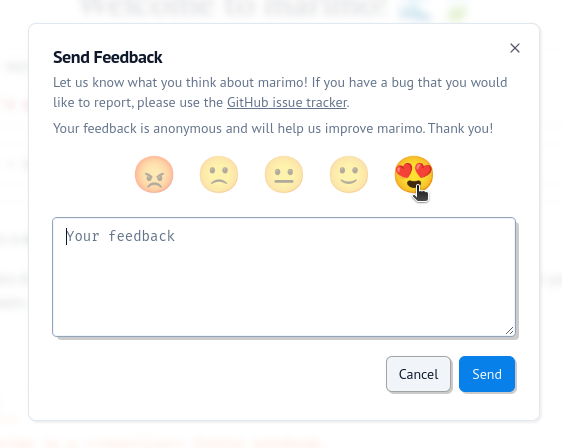Image resolution: width=562 pixels, height=448 pixels.
Task: Select the angry red face emoji rating
Action: click(x=154, y=175)
